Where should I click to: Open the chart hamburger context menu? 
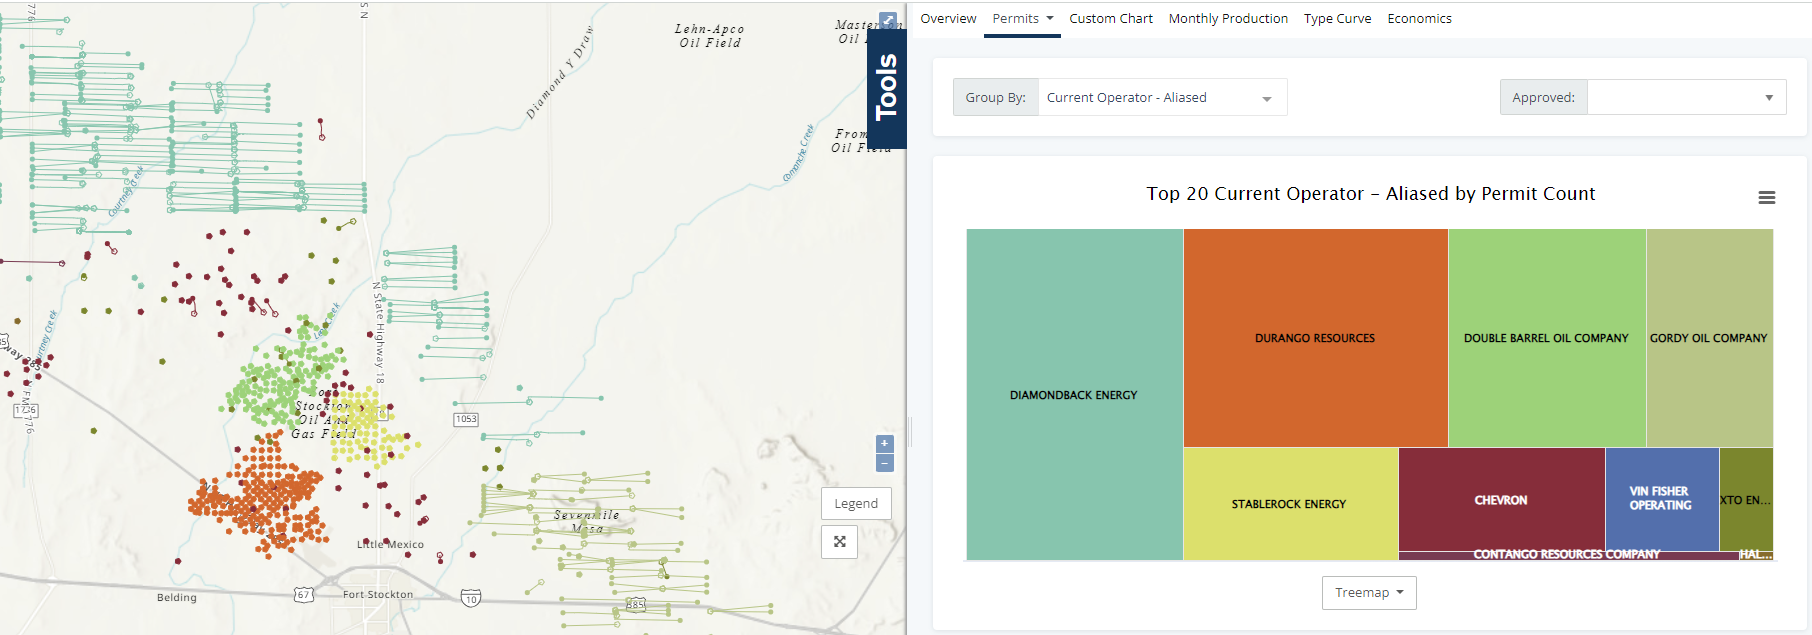1767,198
